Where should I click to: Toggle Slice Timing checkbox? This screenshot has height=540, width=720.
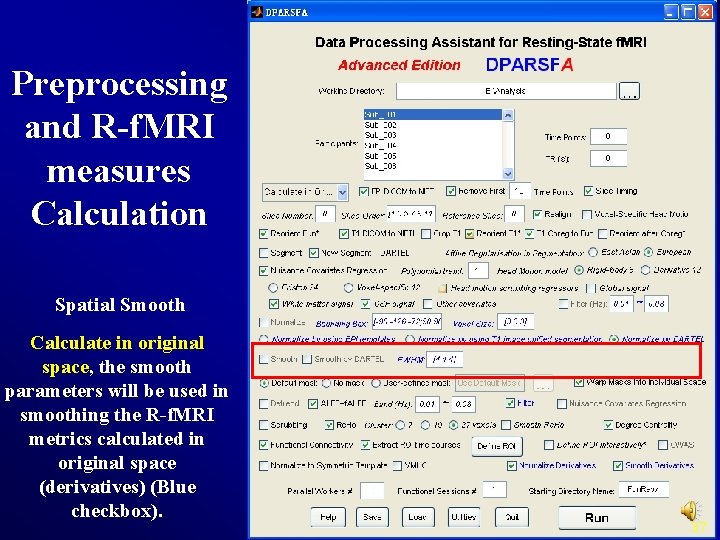588,191
